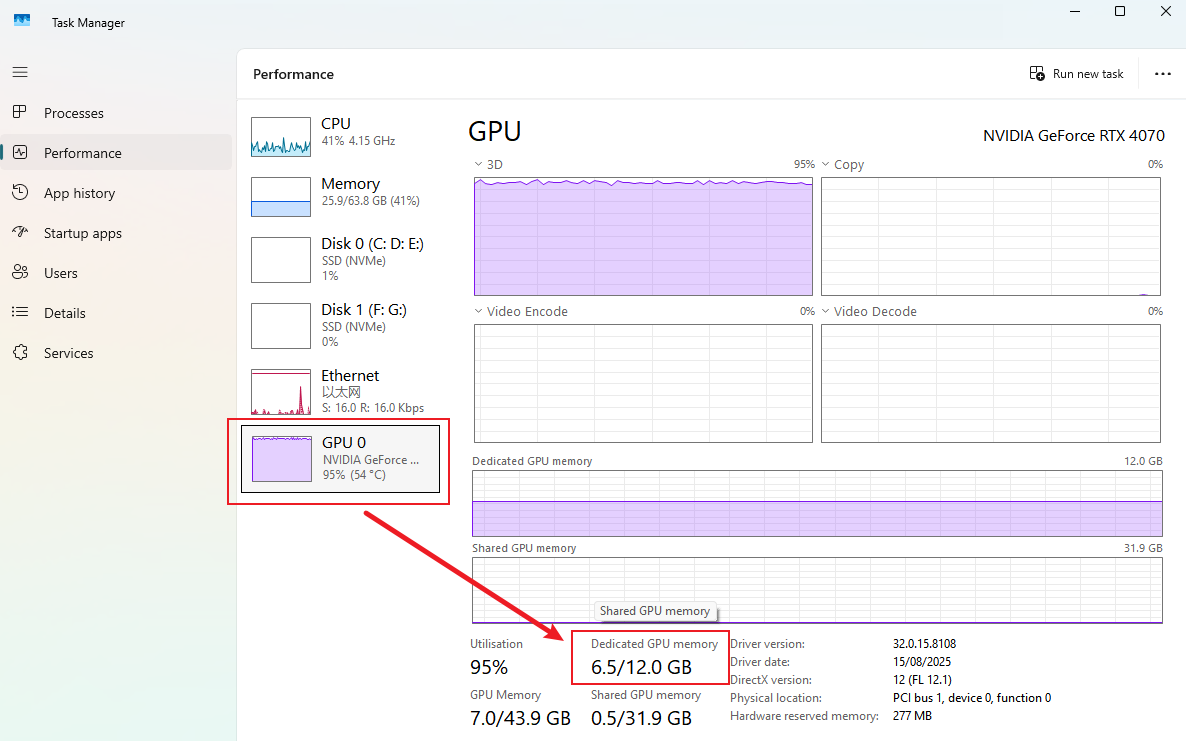Open the Startup apps icon

pyautogui.click(x=20, y=233)
